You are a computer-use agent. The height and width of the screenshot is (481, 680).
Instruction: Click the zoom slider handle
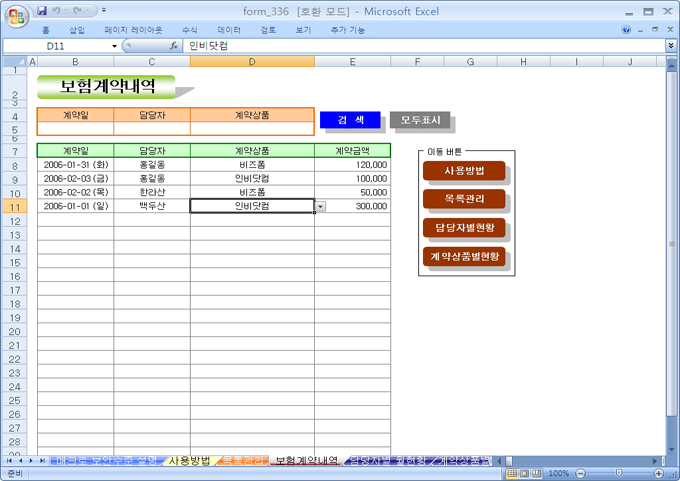click(x=619, y=473)
